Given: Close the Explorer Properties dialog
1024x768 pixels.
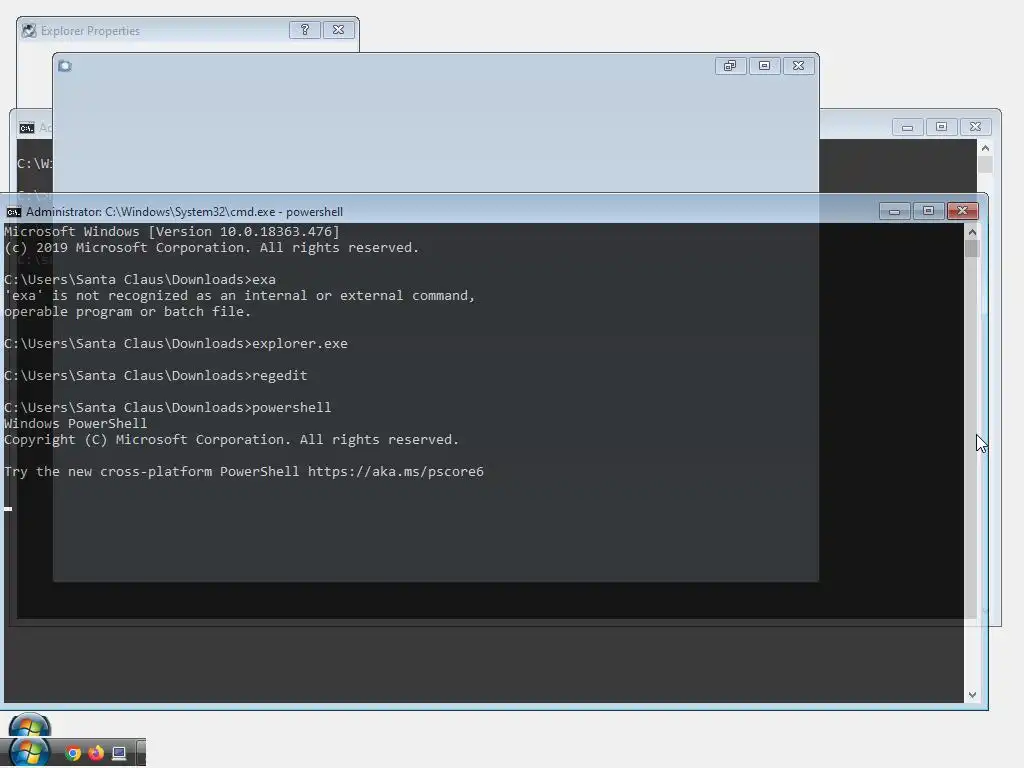Looking at the screenshot, I should 338,30.
